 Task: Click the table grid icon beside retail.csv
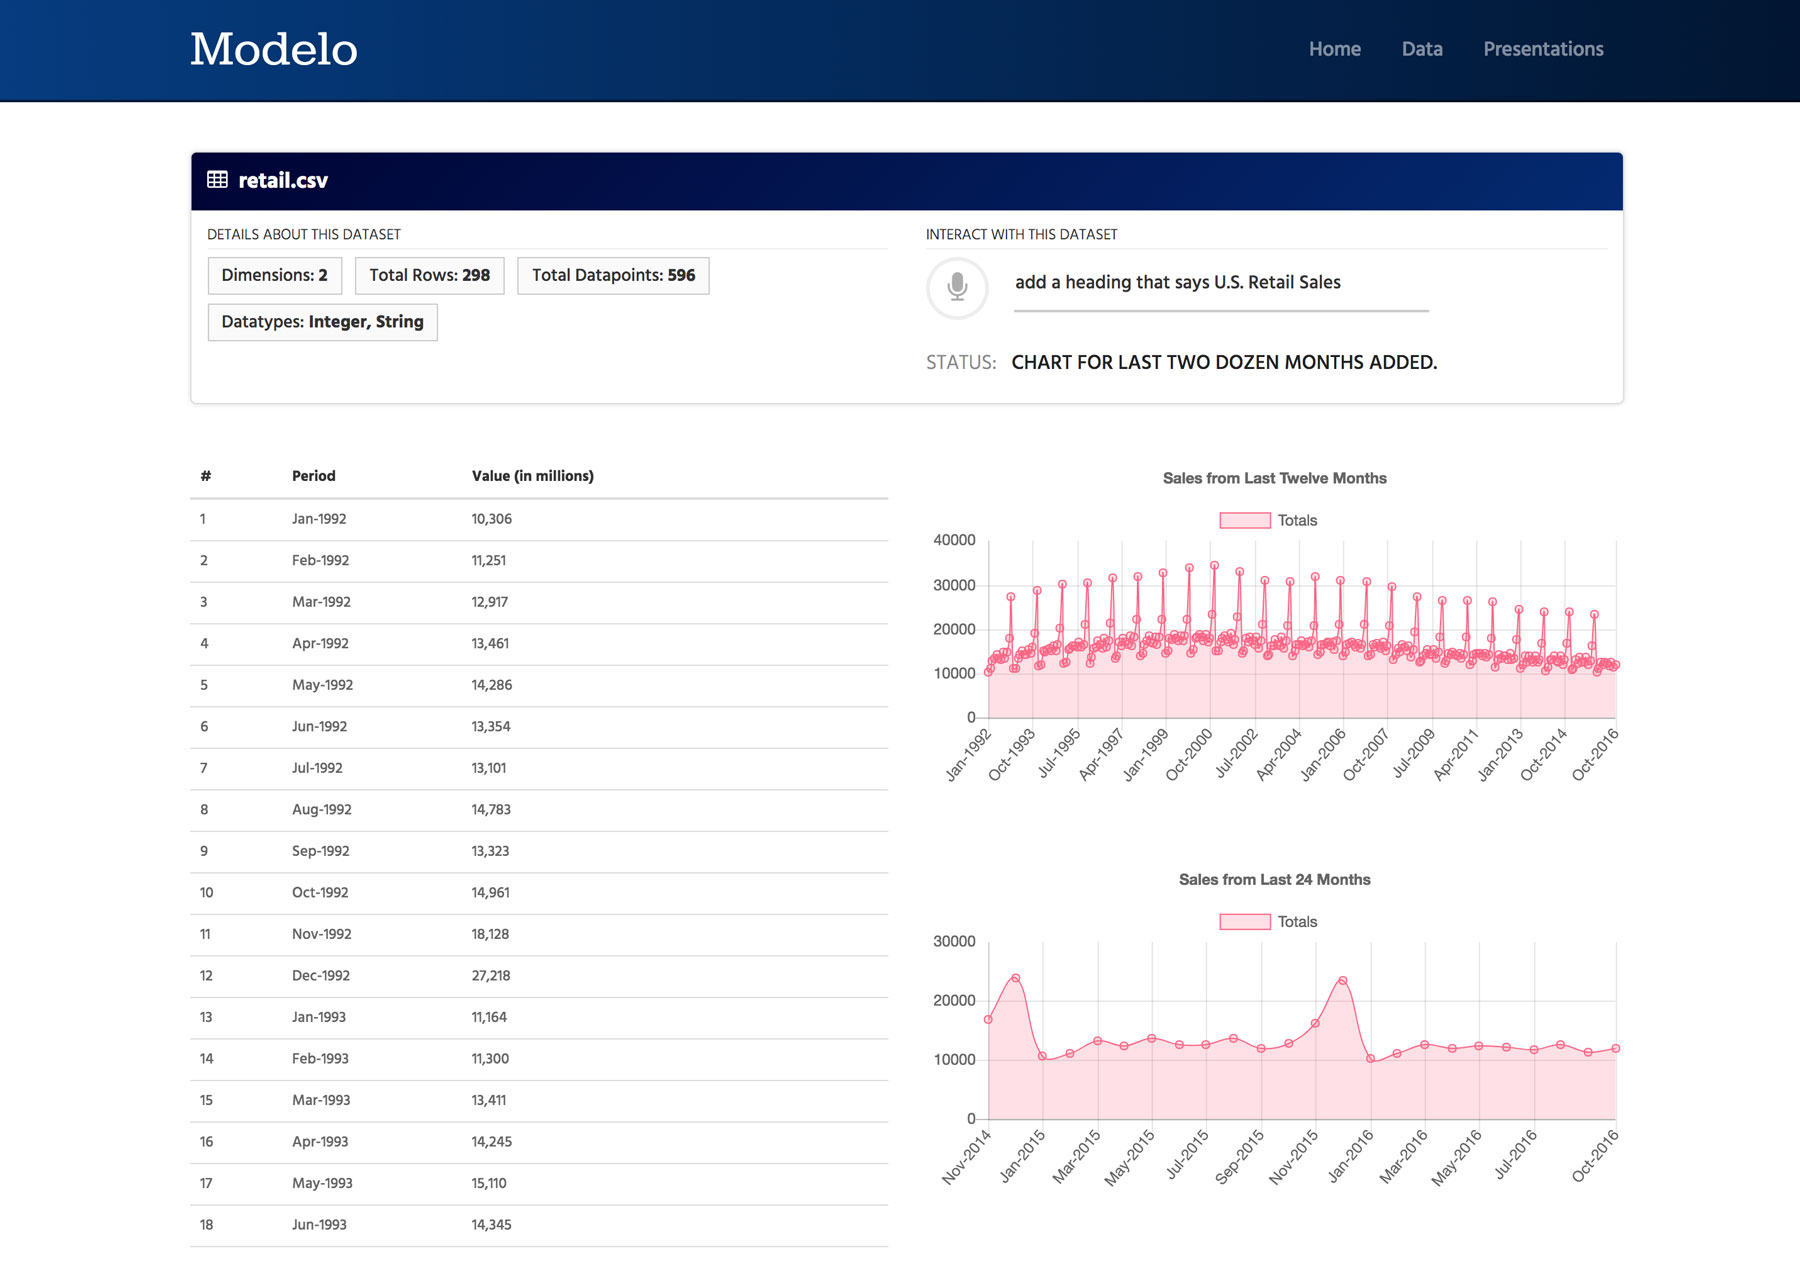[217, 180]
